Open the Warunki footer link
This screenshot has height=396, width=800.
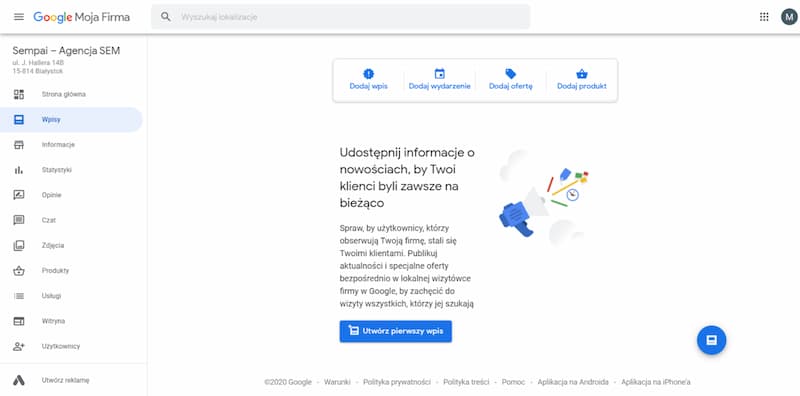point(337,382)
